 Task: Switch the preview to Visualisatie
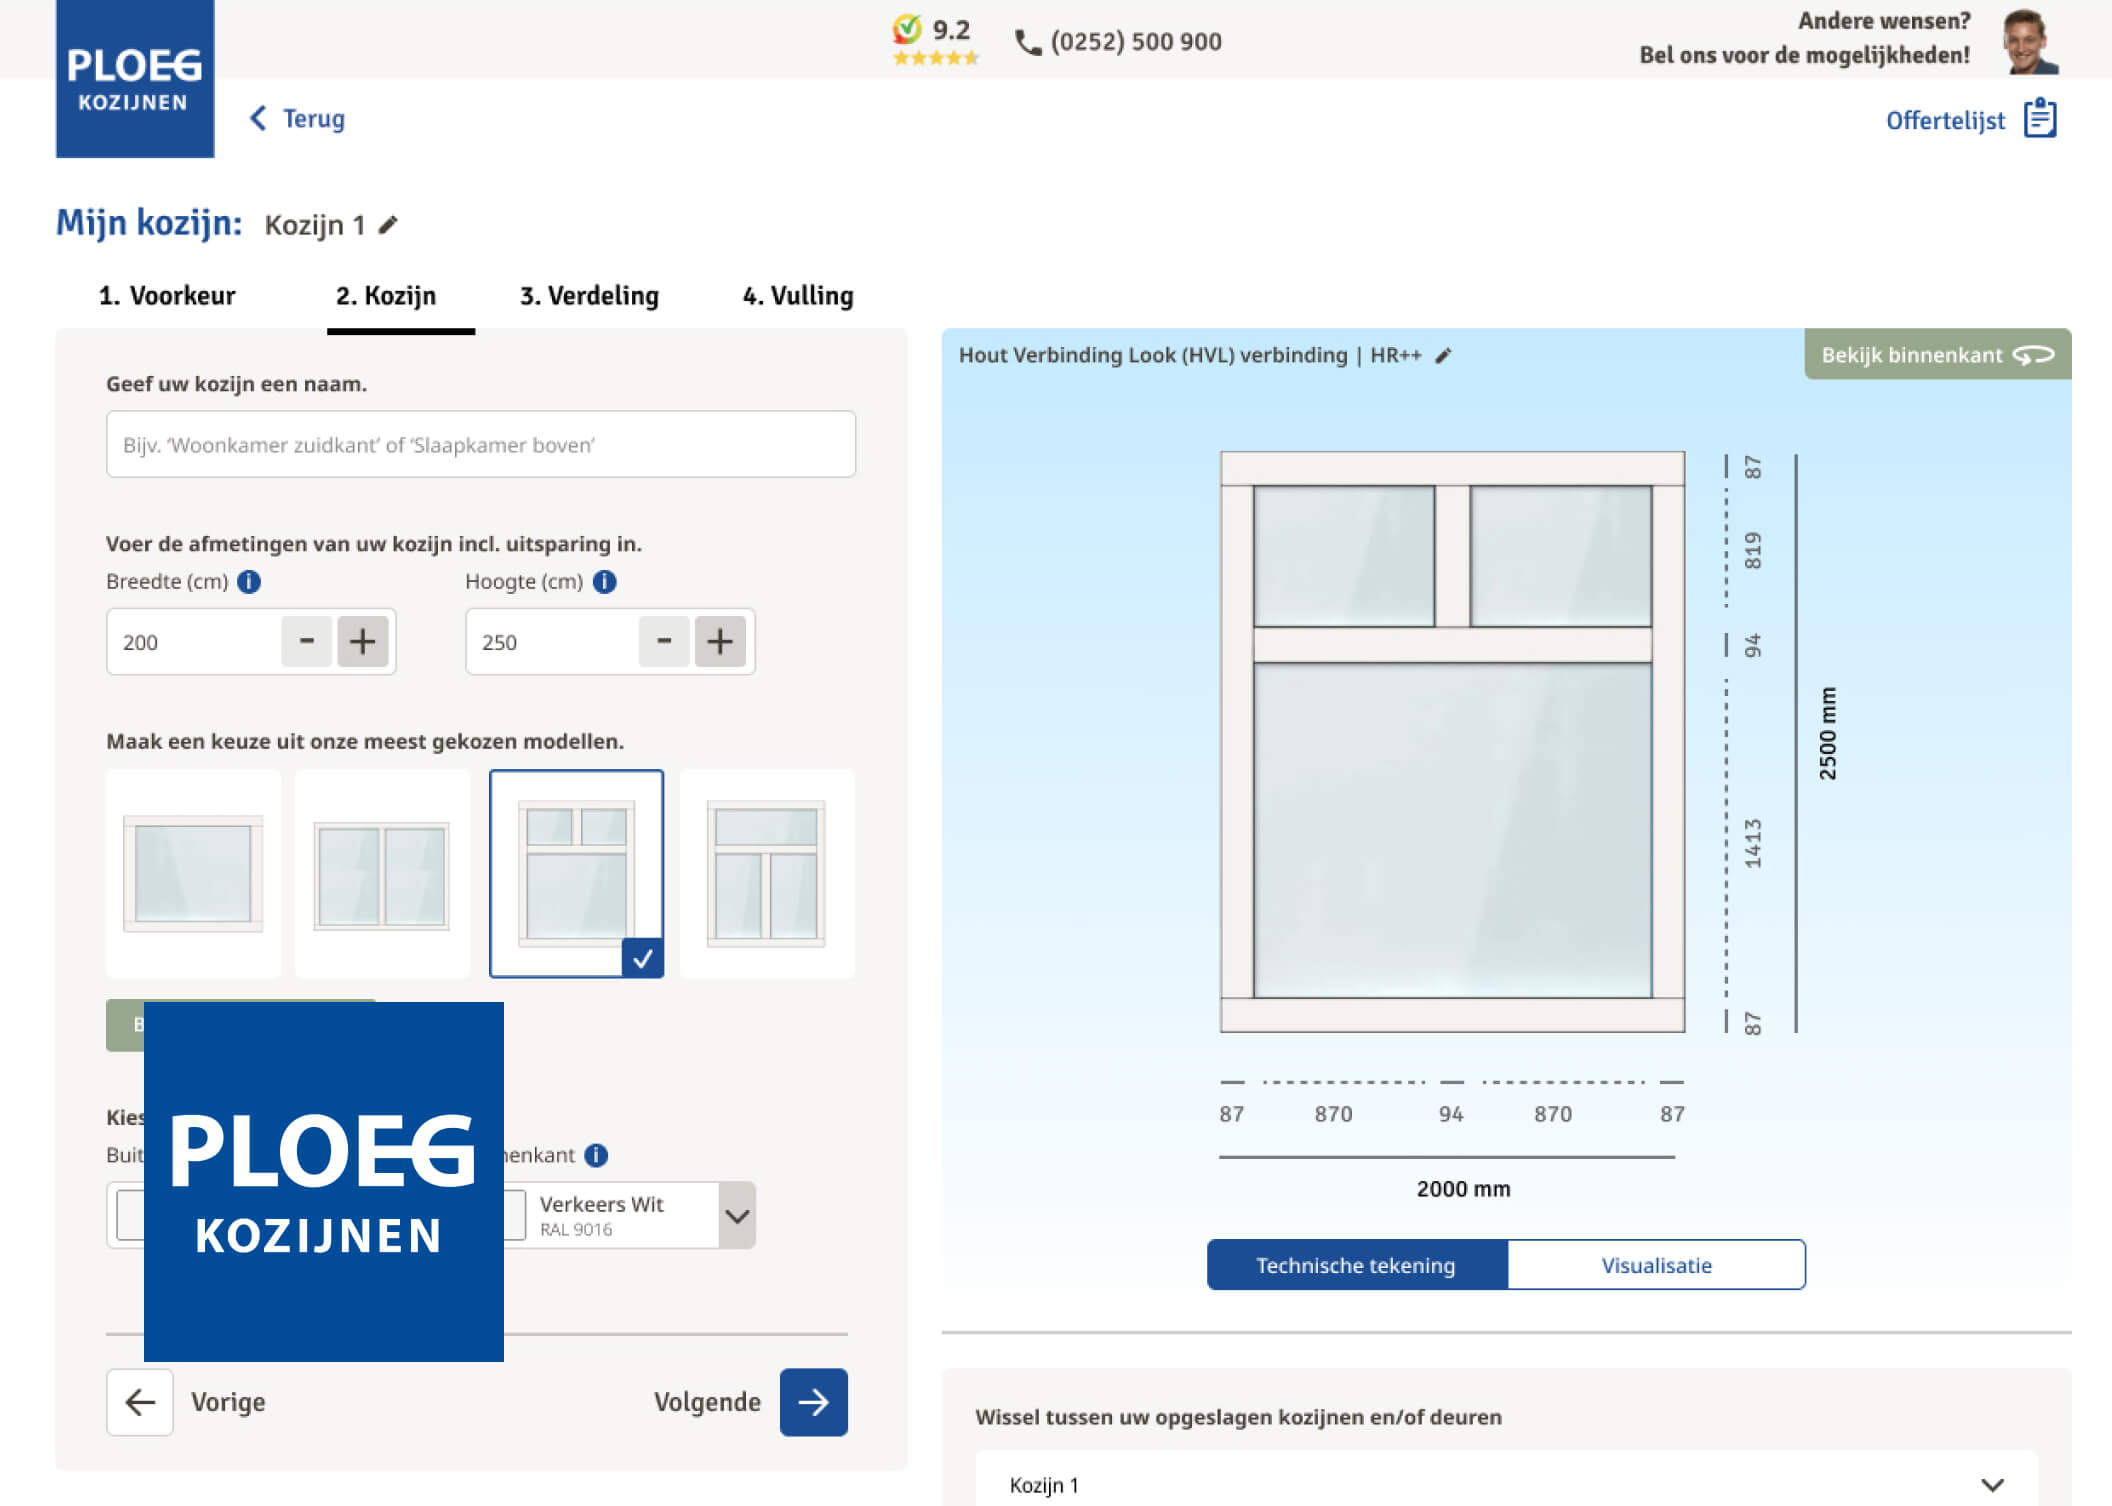click(x=1657, y=1264)
